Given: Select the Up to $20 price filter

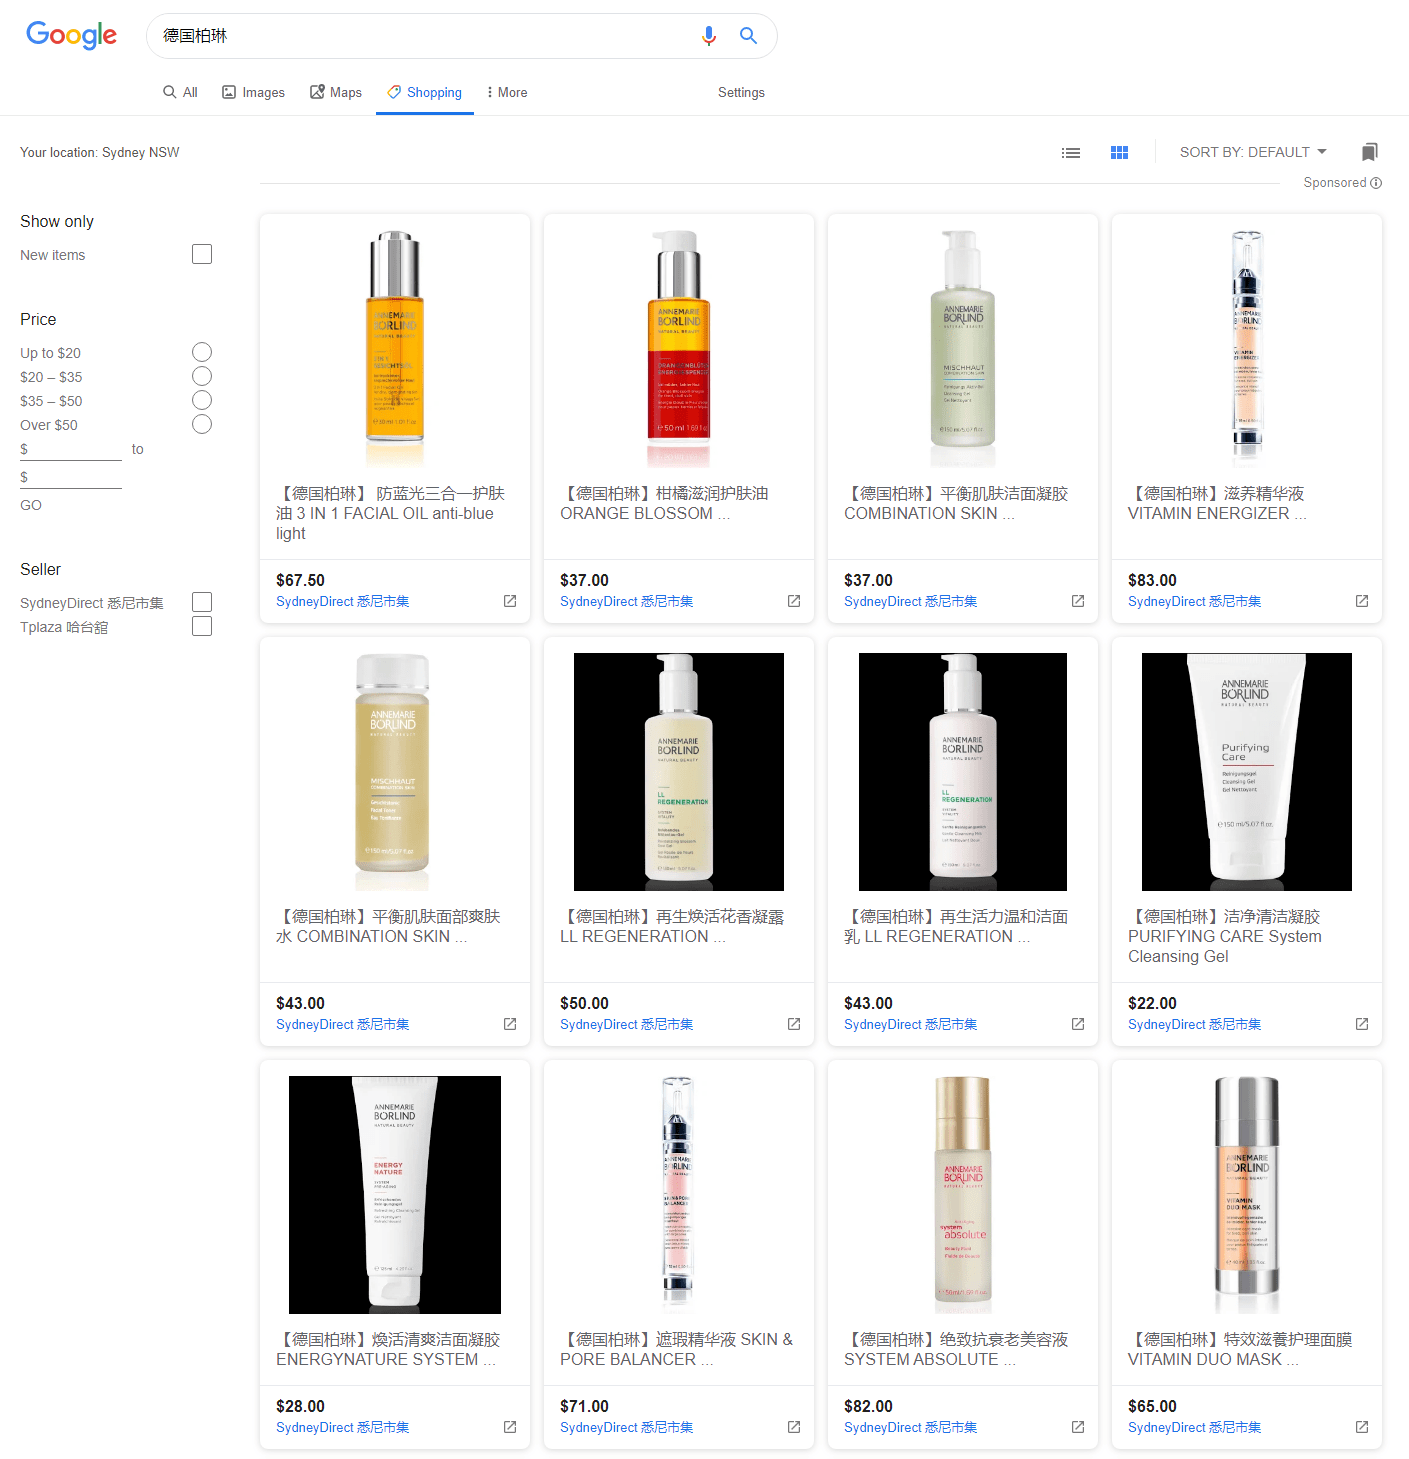Looking at the screenshot, I should [x=201, y=352].
